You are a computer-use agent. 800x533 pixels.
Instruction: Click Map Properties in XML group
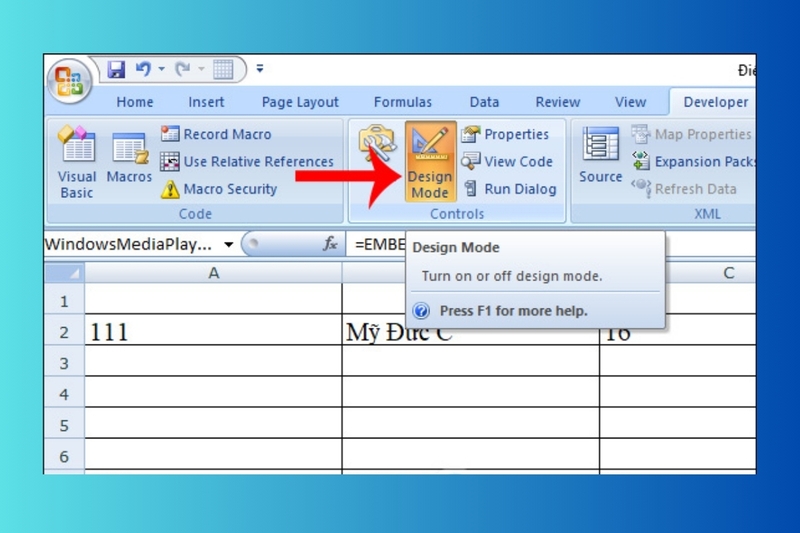691,134
